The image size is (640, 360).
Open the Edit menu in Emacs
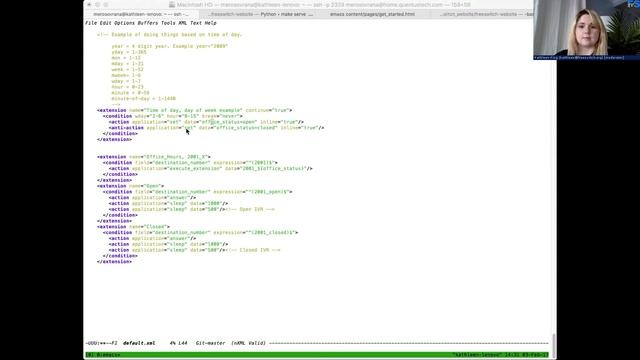(x=105, y=23)
